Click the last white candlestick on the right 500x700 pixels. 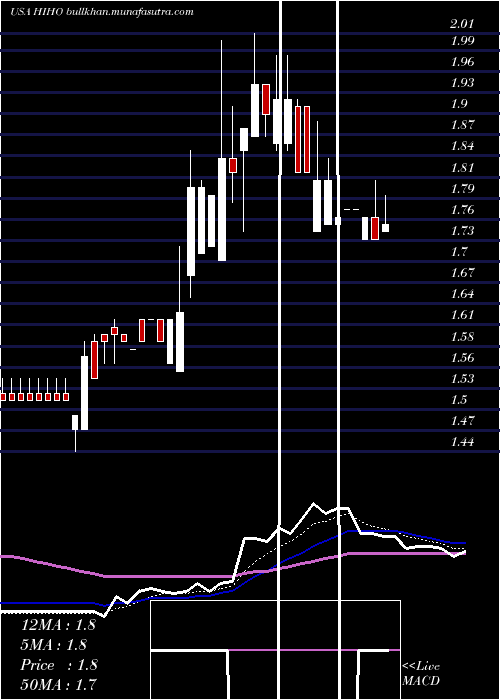pos(385,228)
